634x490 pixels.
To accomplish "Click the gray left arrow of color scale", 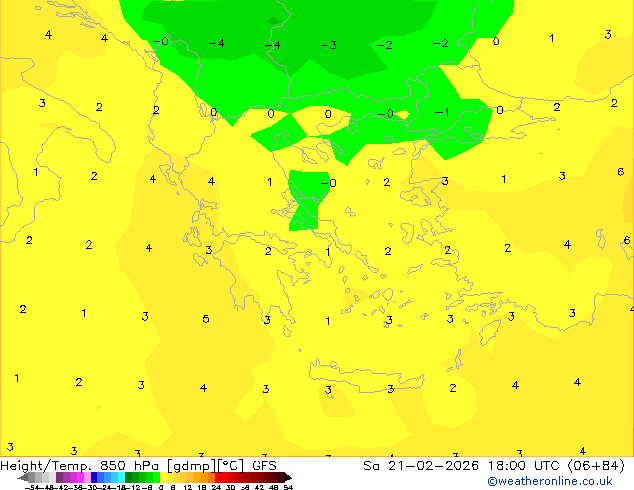I will (x=23, y=477).
